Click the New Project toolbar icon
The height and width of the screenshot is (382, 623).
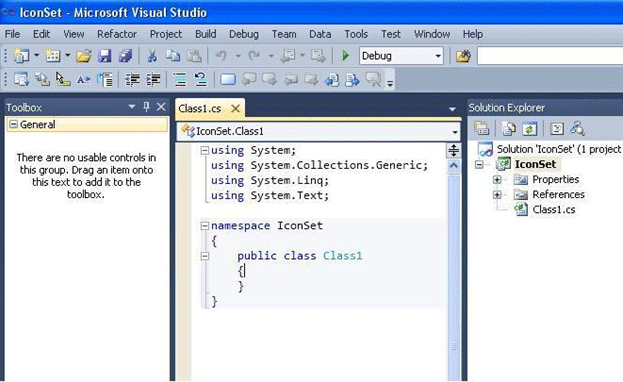coord(21,56)
